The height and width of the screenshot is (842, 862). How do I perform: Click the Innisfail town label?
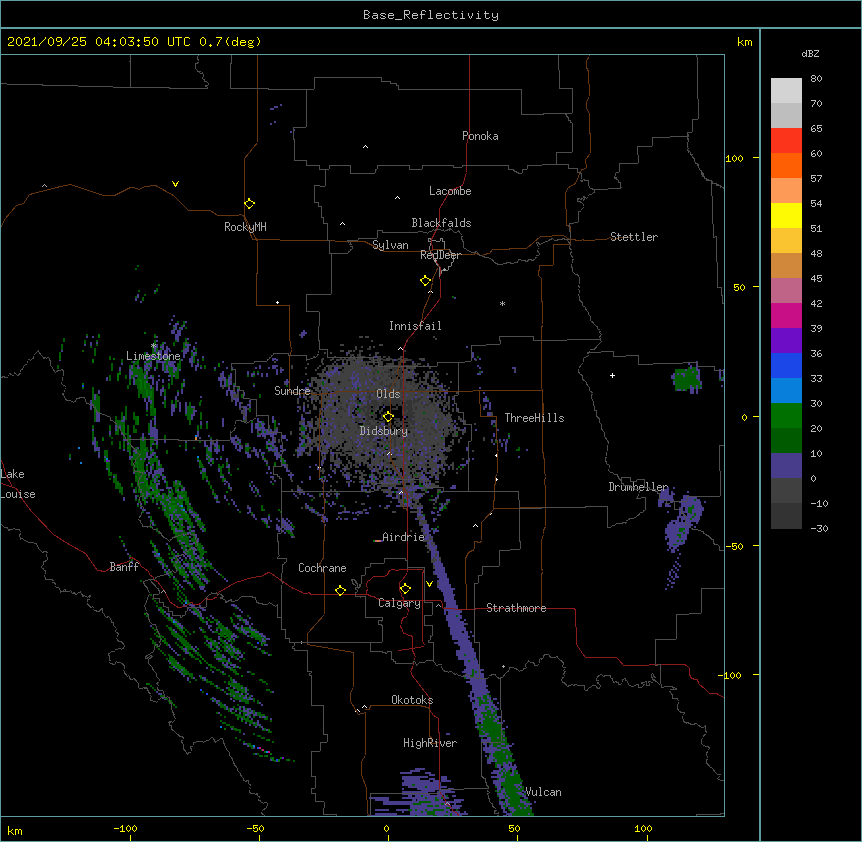click(x=415, y=326)
